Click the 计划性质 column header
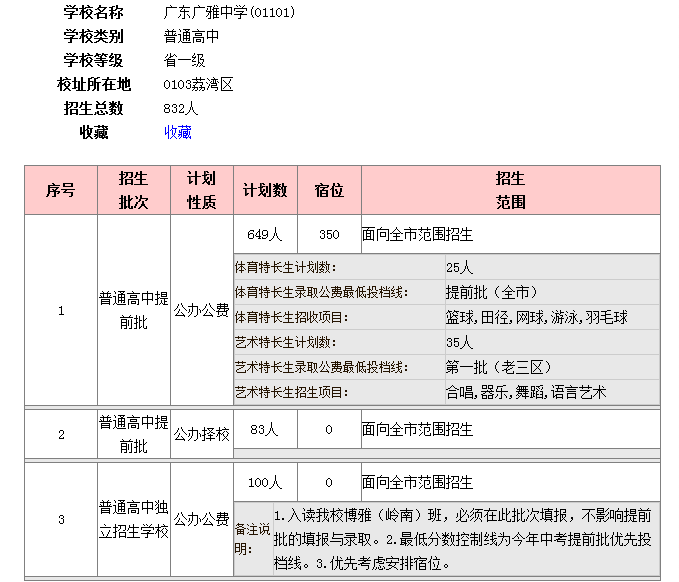Screen dimensions: 679x582 (x=201, y=190)
